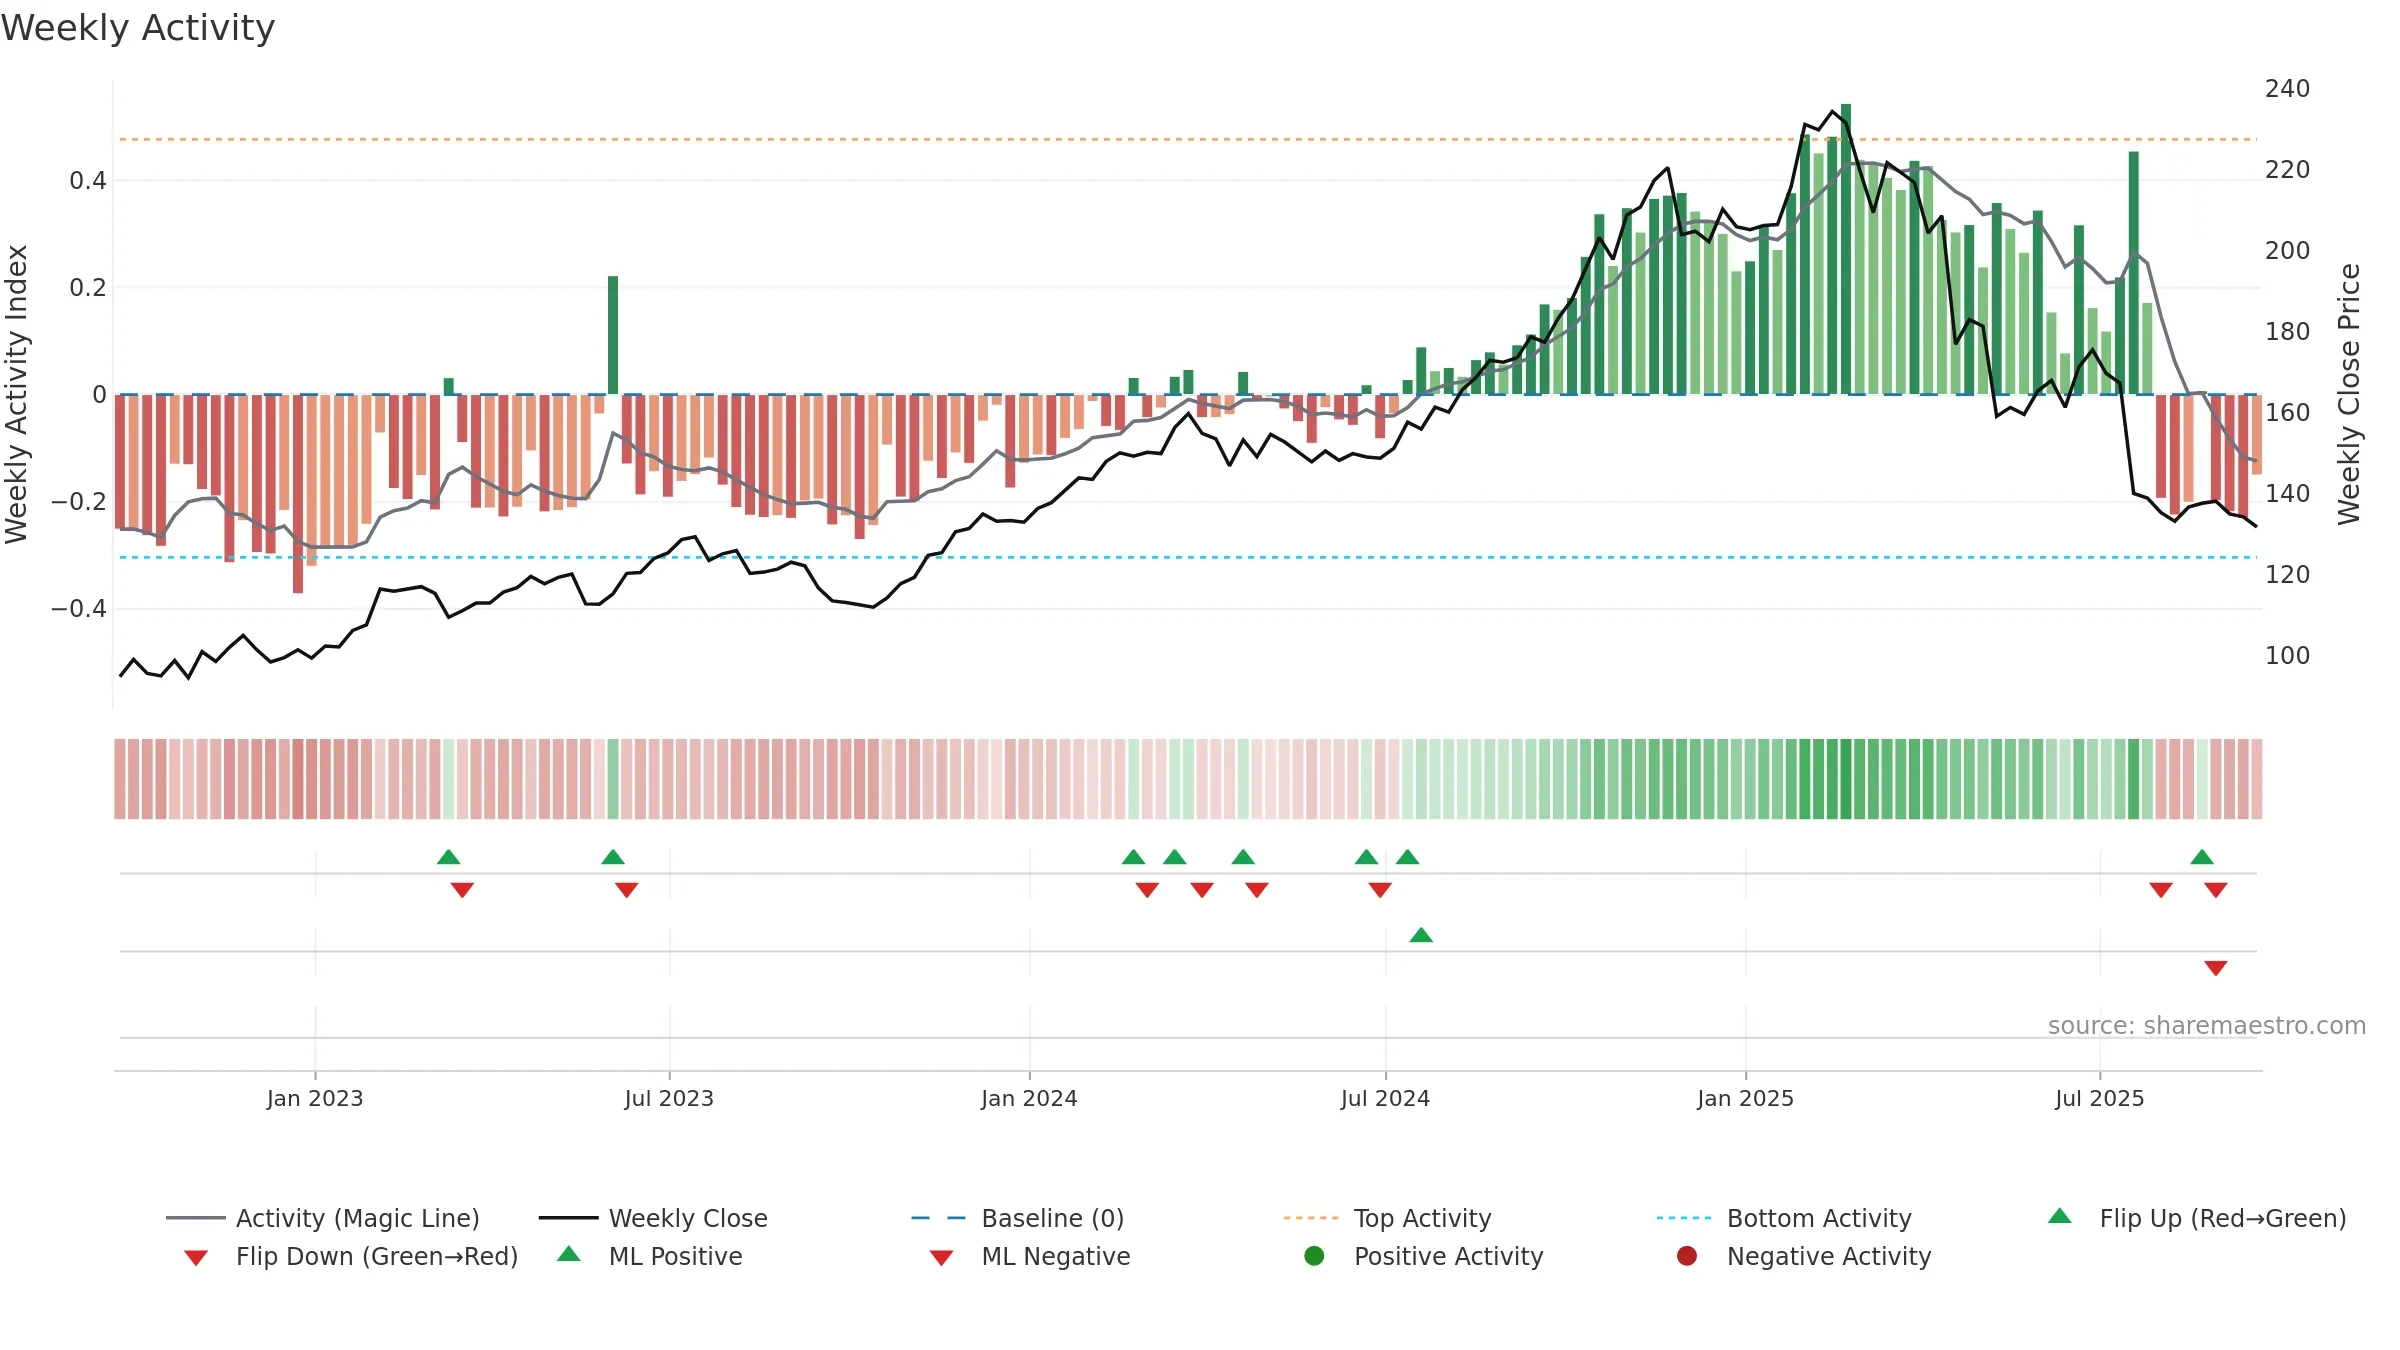2400x1350 pixels.
Task: Toggle the Bottom Activity legend entry
Action: pyautogui.click(x=1784, y=1218)
